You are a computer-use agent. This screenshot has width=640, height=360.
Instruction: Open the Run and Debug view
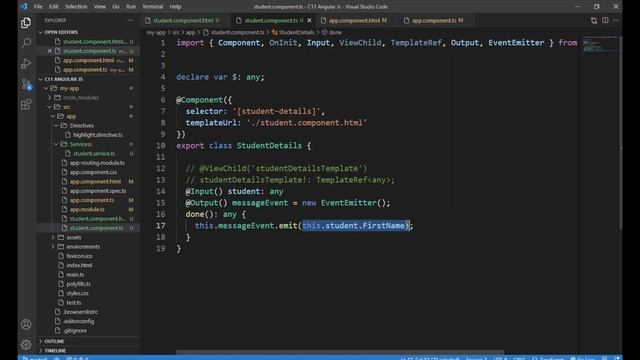(26, 63)
